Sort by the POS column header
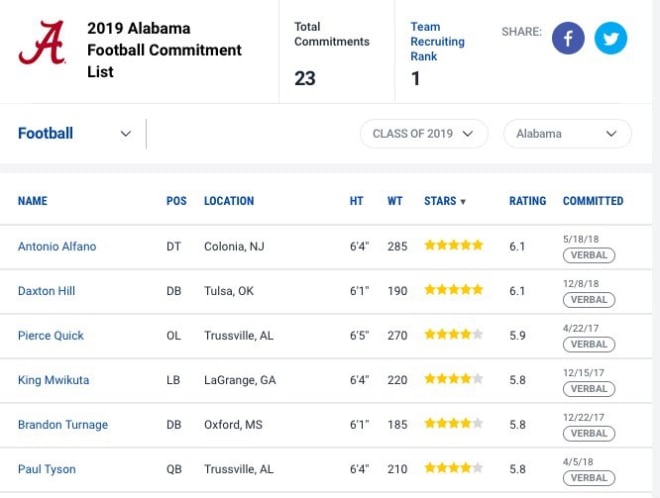The width and height of the screenshot is (660, 498). coord(176,201)
